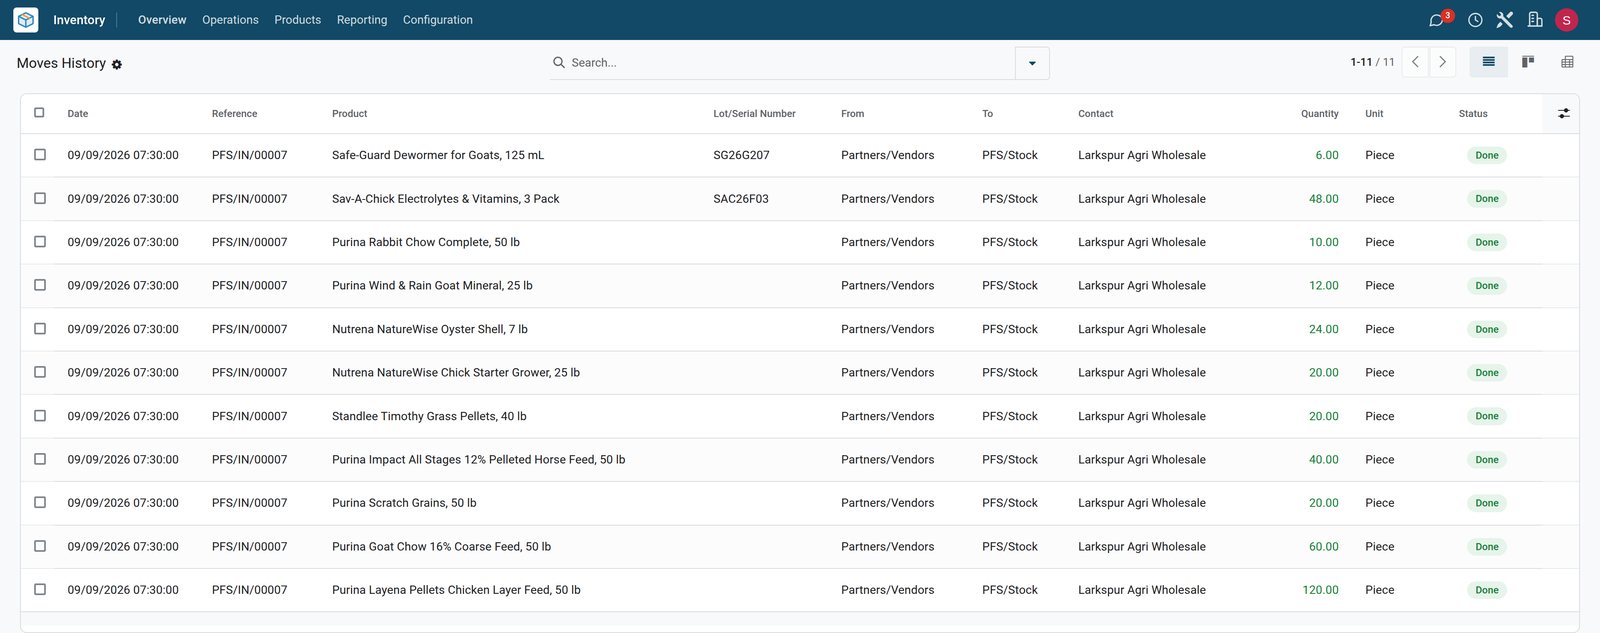This screenshot has height=633, width=1600.
Task: Sort by the Reference column header
Action: pos(235,114)
